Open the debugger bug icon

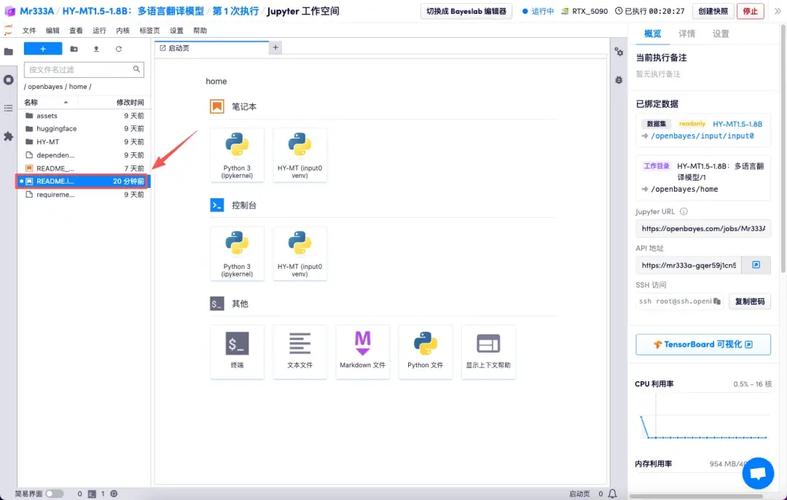click(619, 80)
